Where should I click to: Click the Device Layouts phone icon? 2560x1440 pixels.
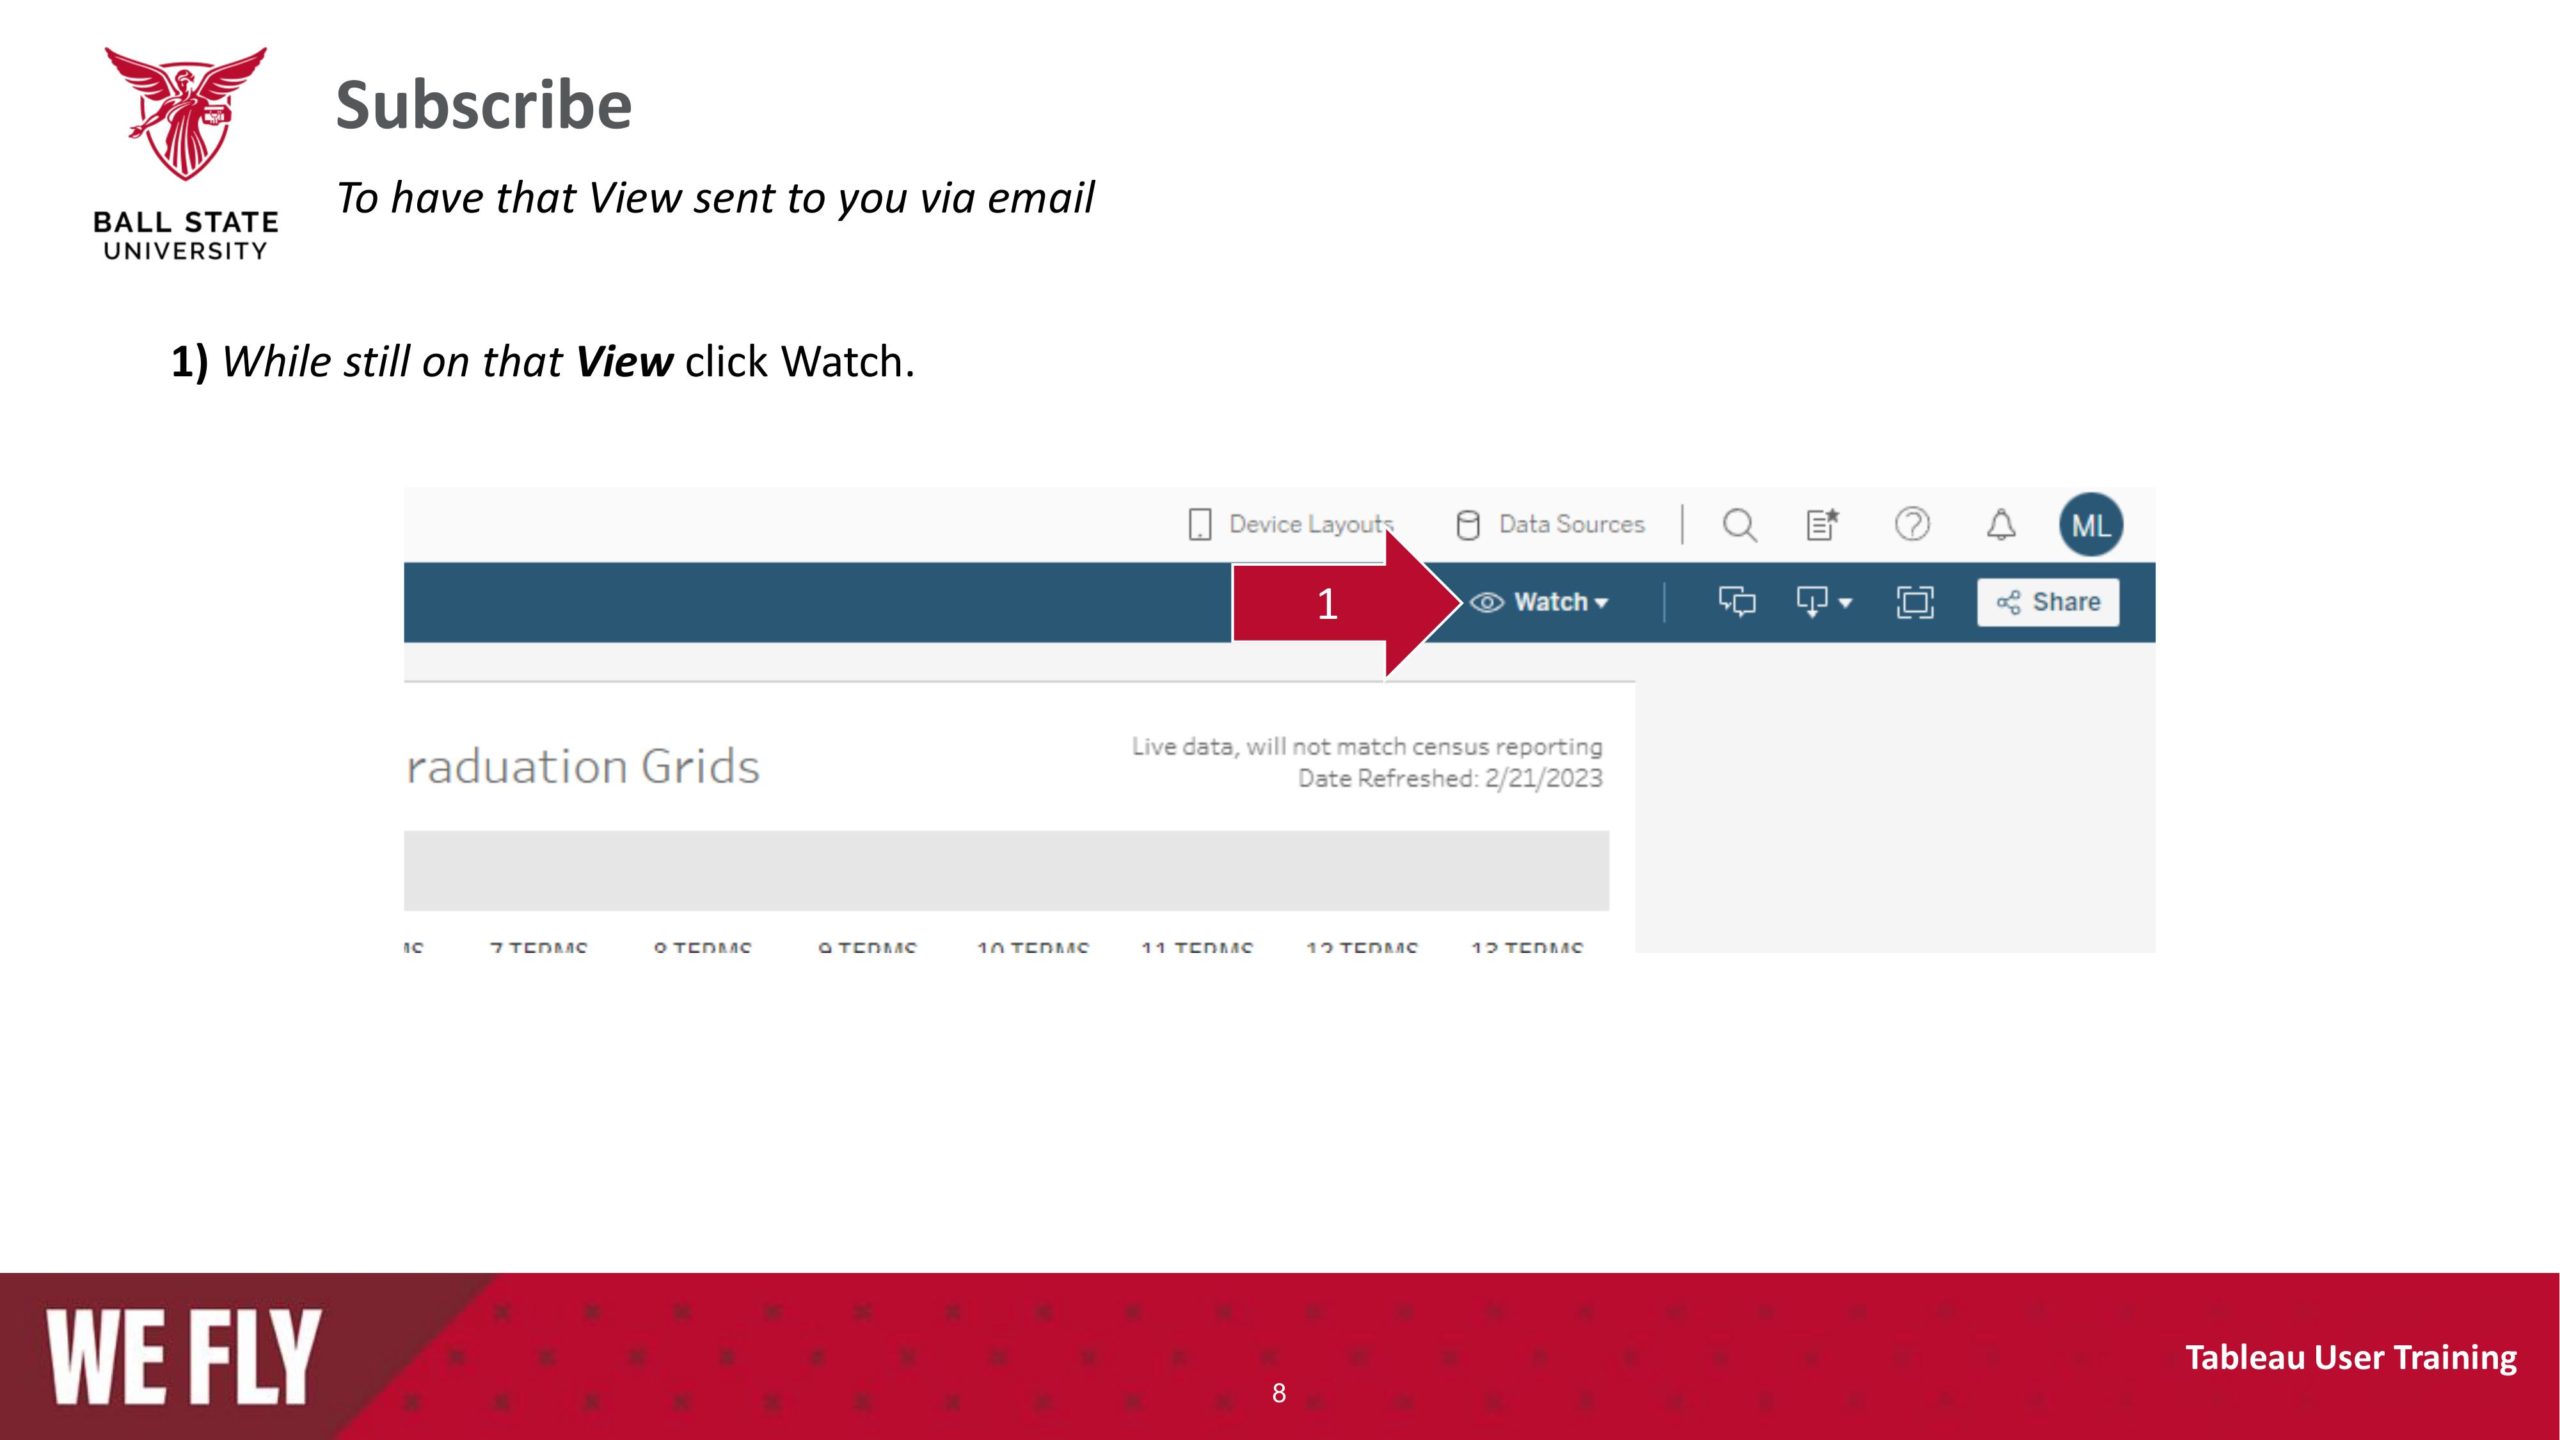point(1199,523)
